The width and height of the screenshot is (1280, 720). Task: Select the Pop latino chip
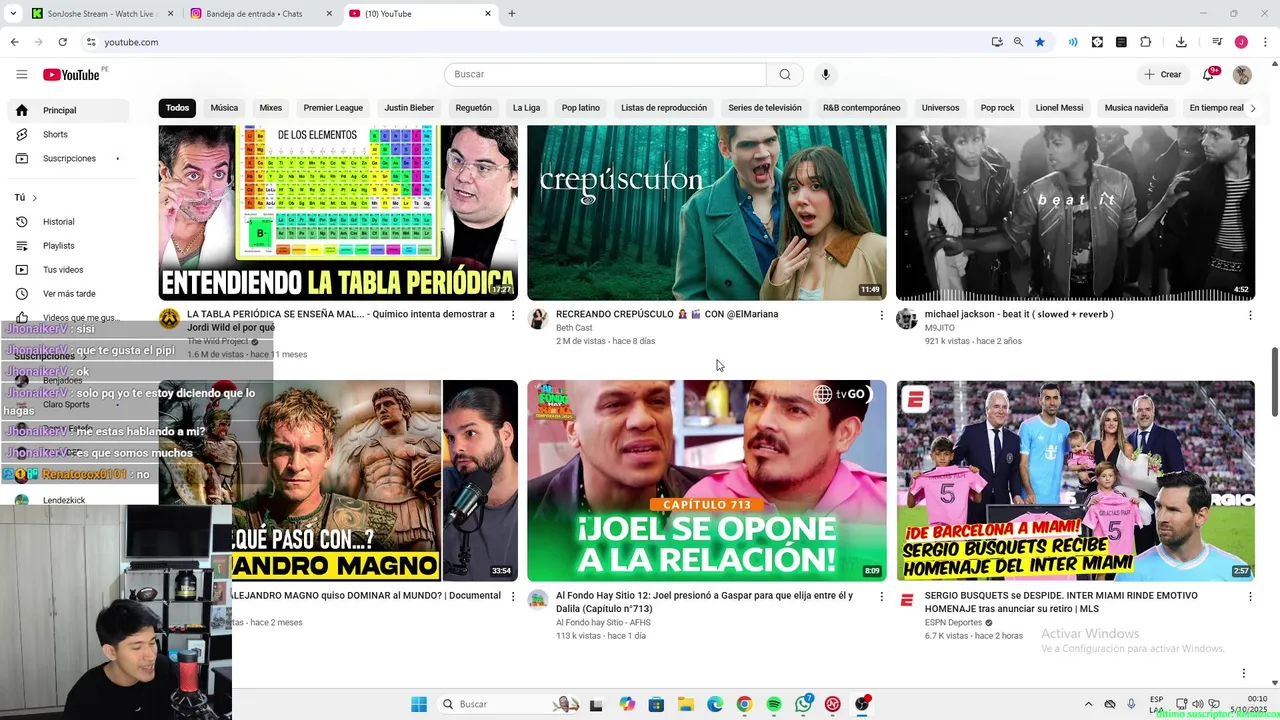pos(581,108)
